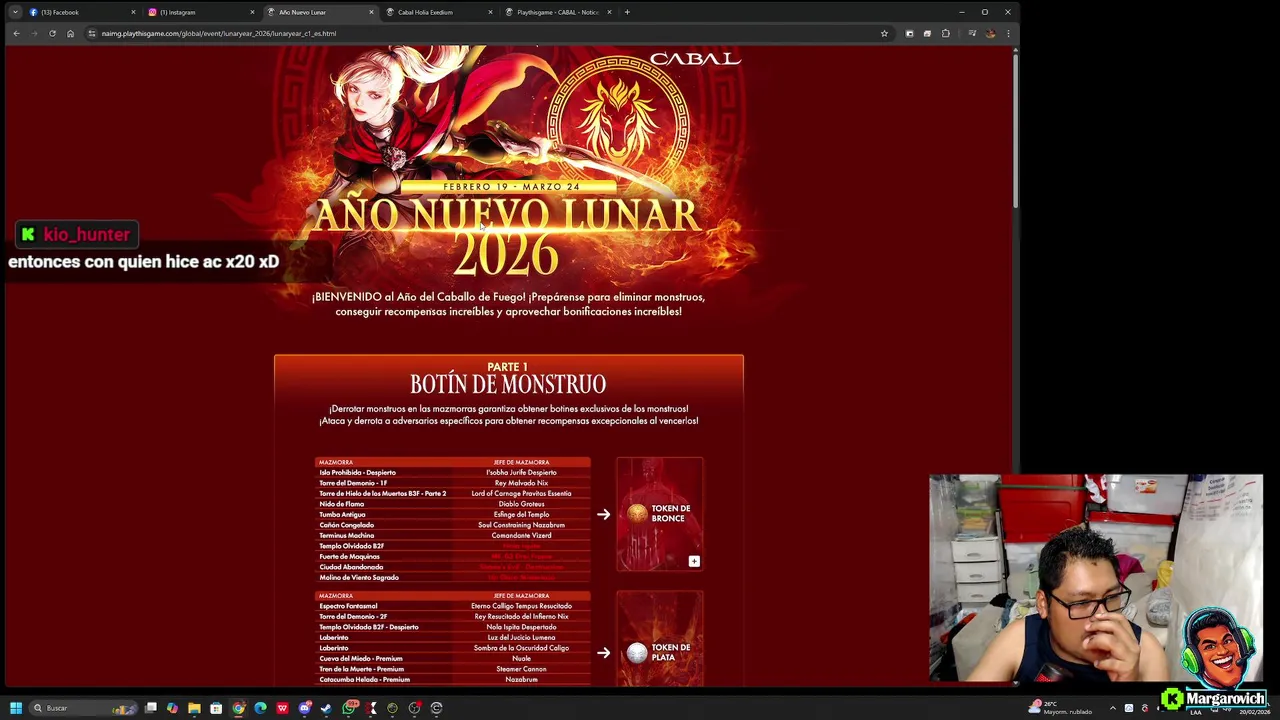Open Task View from taskbar

pos(150,708)
